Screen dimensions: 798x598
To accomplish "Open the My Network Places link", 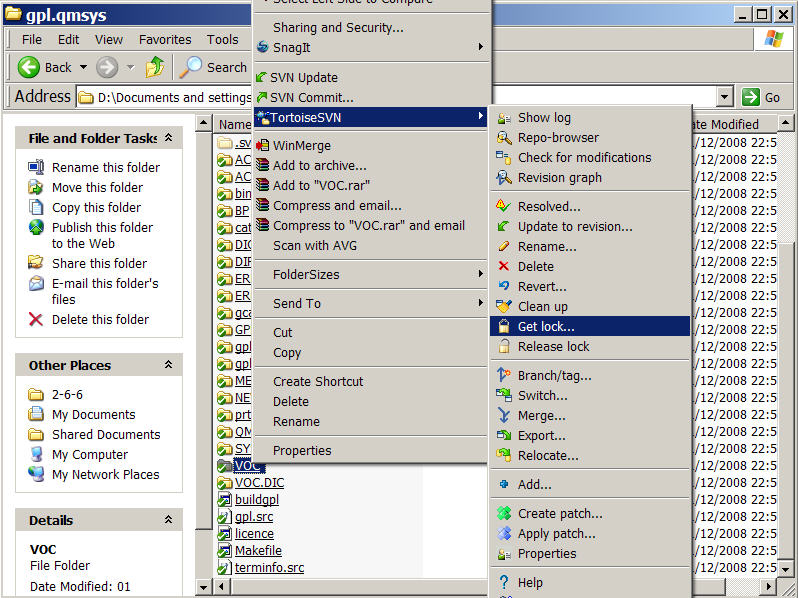I will point(105,475).
